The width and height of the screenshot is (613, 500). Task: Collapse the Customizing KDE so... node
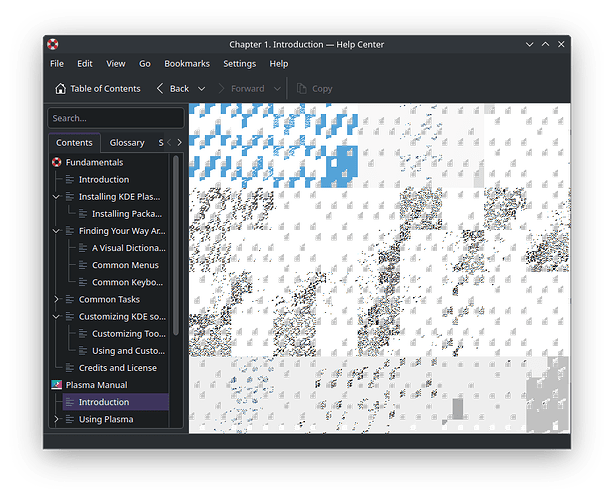click(x=56, y=317)
